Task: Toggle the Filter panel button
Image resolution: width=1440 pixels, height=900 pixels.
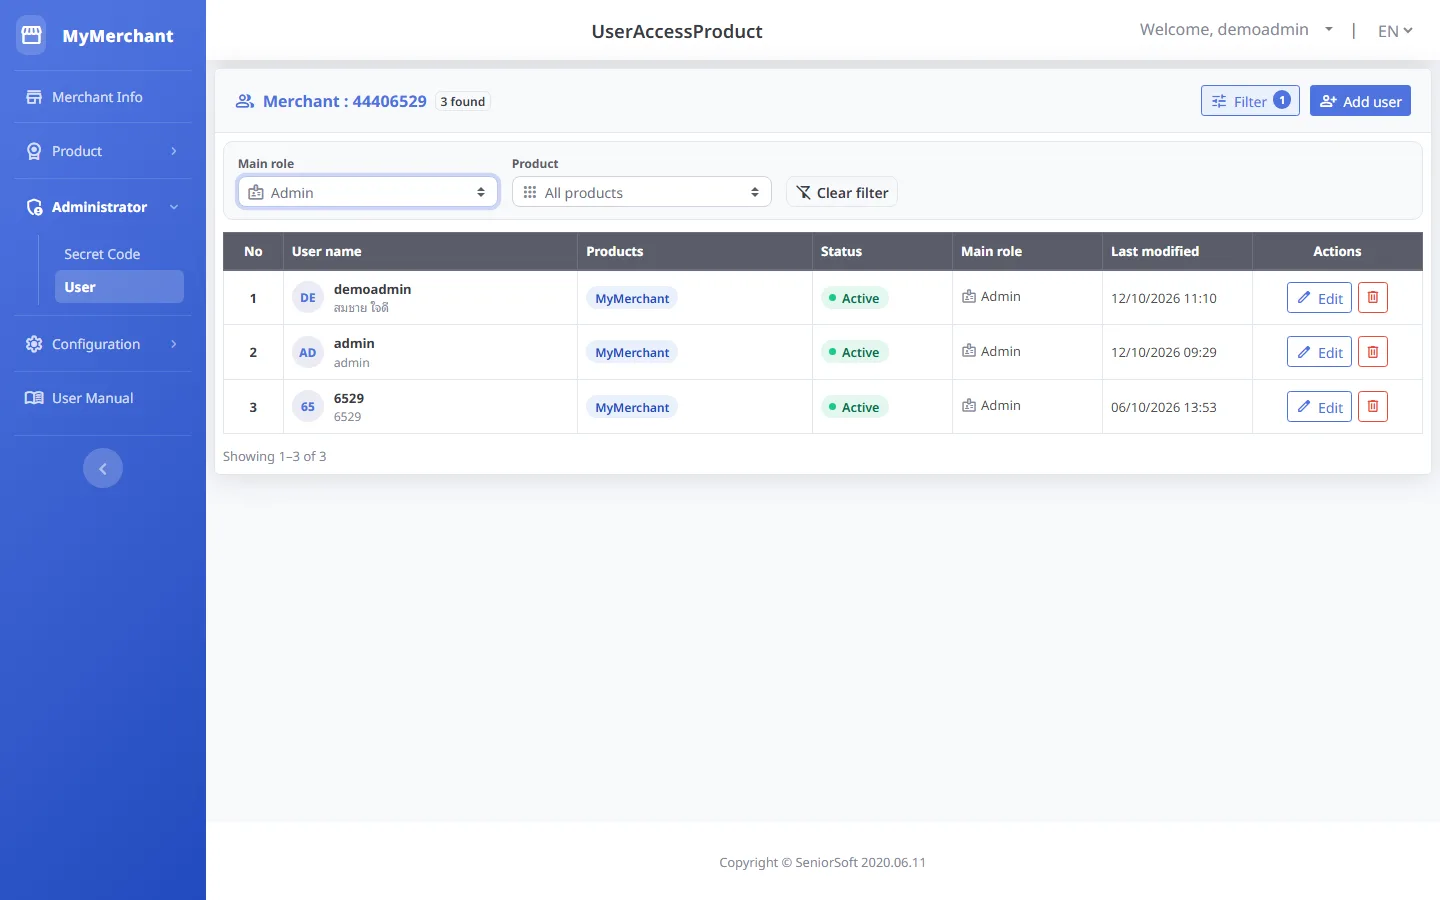Action: tap(1250, 101)
